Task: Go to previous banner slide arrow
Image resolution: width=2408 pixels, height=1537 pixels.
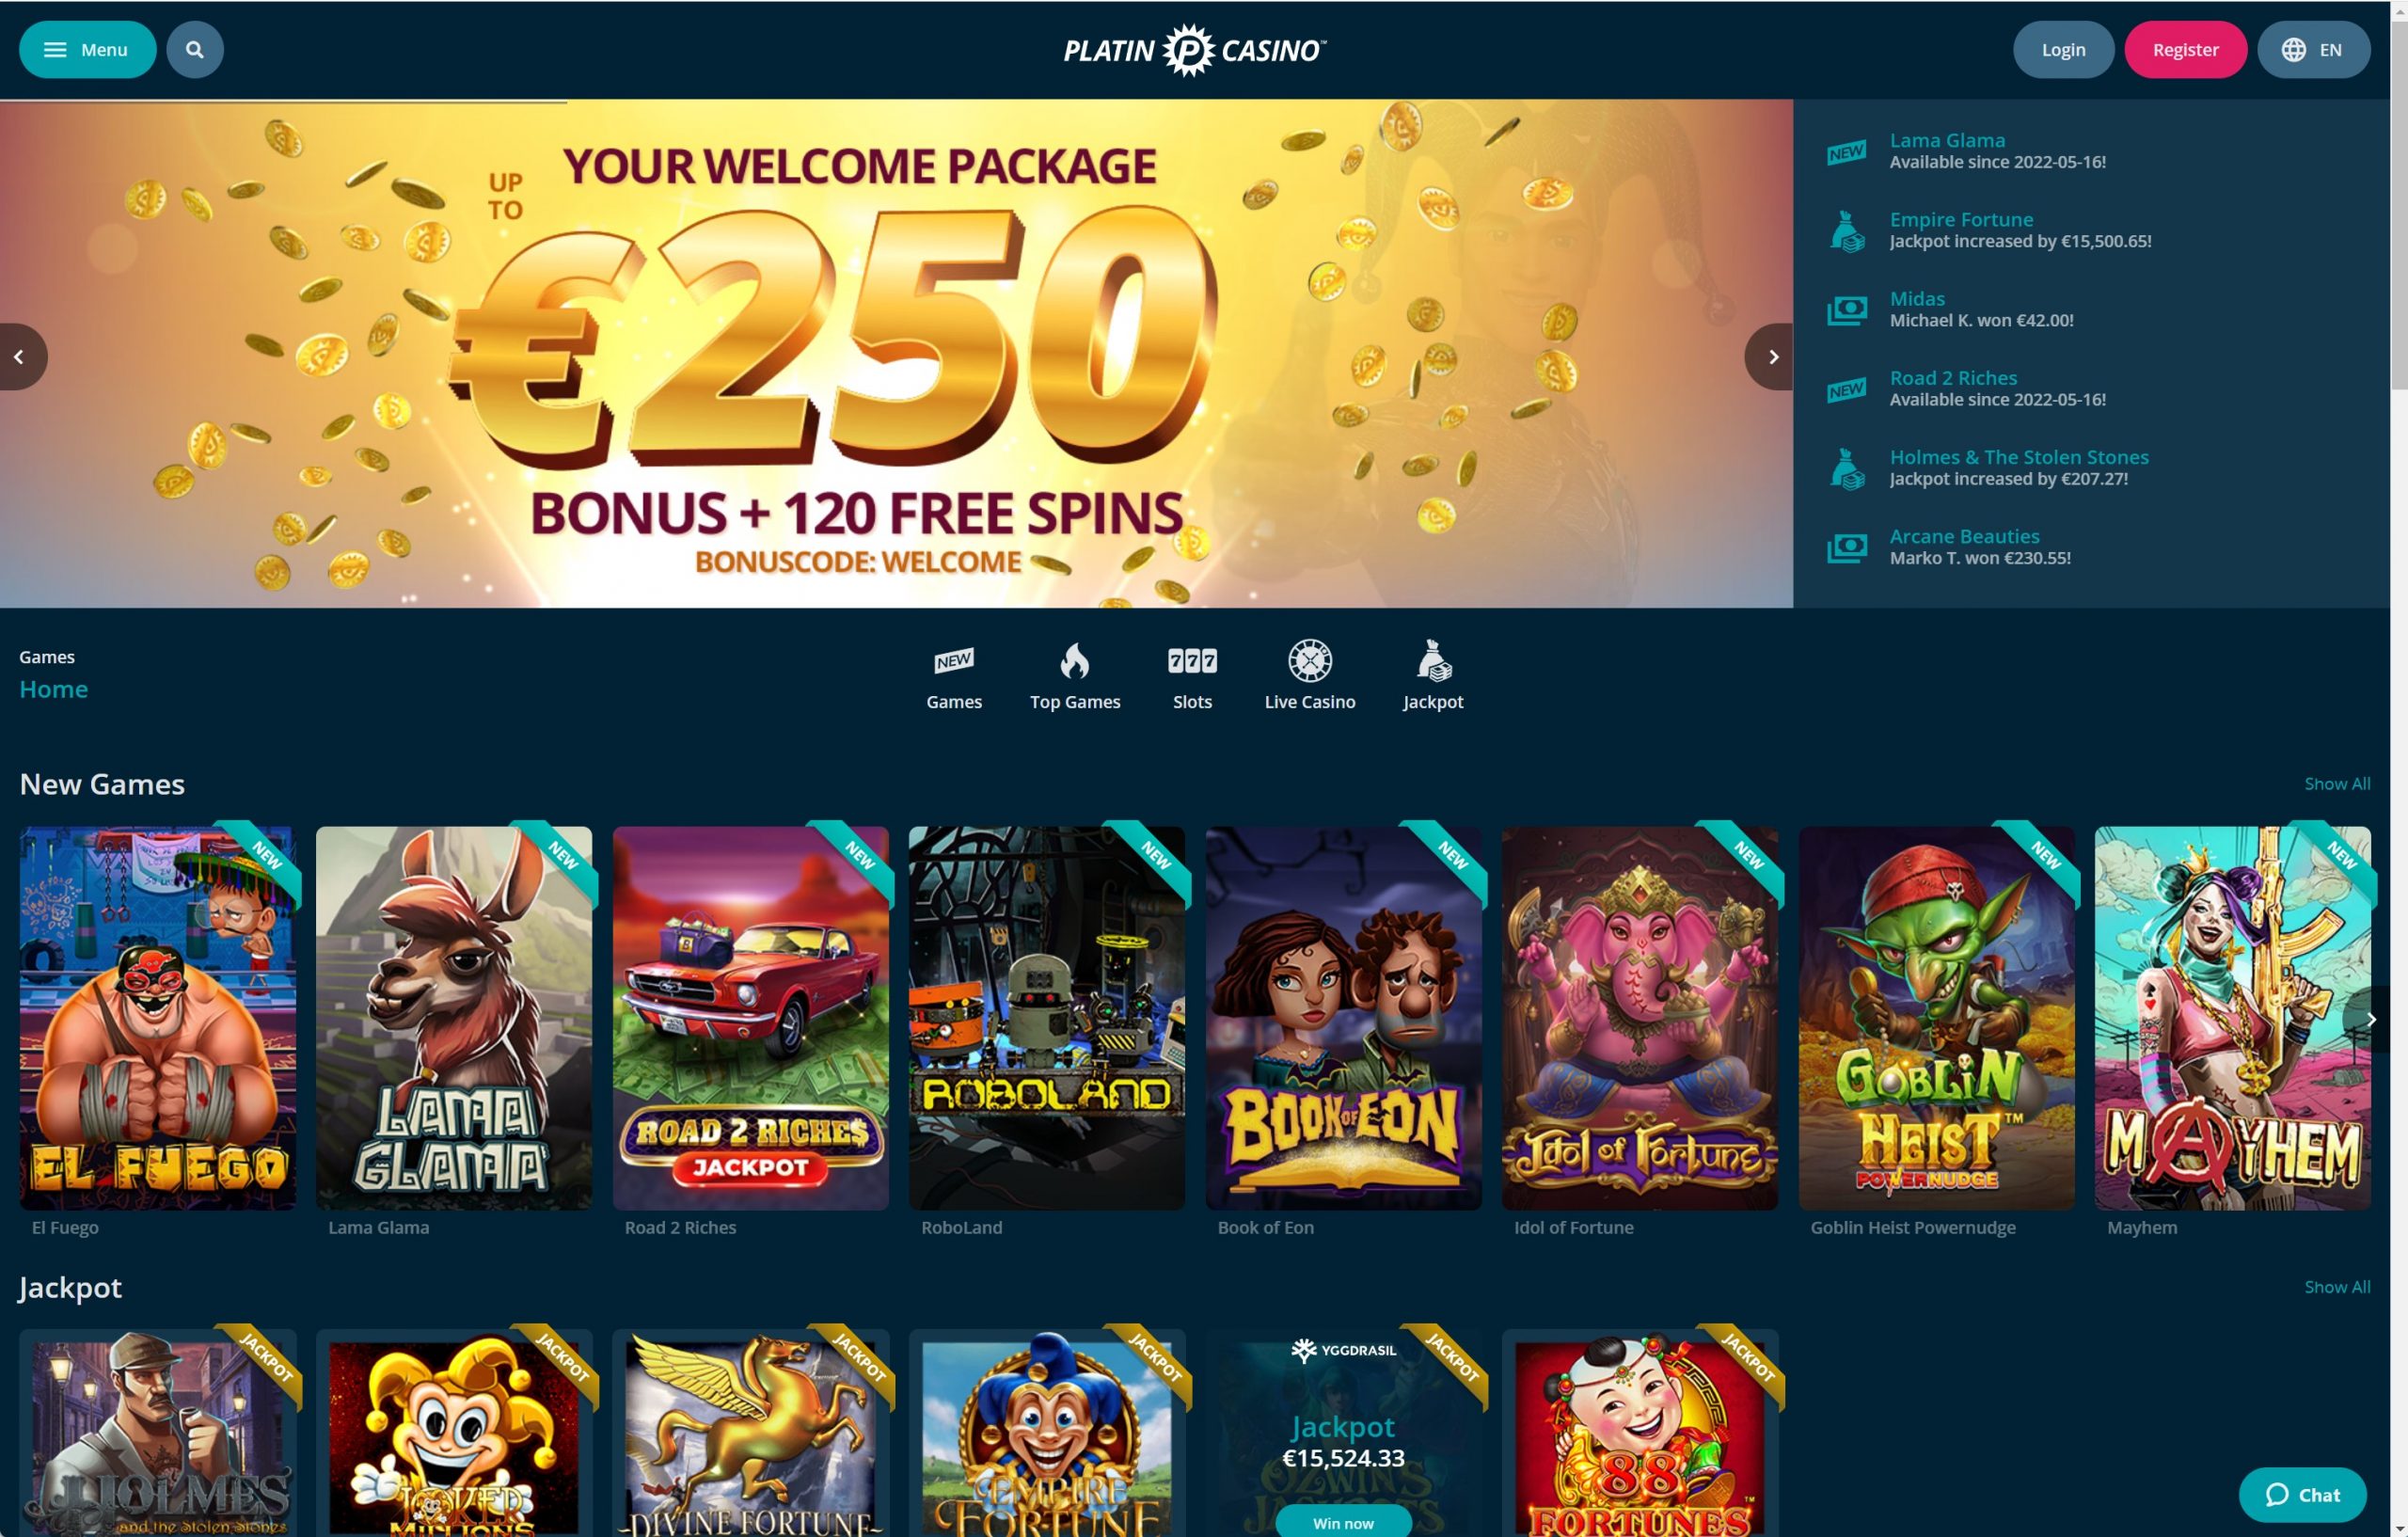Action: 21,357
